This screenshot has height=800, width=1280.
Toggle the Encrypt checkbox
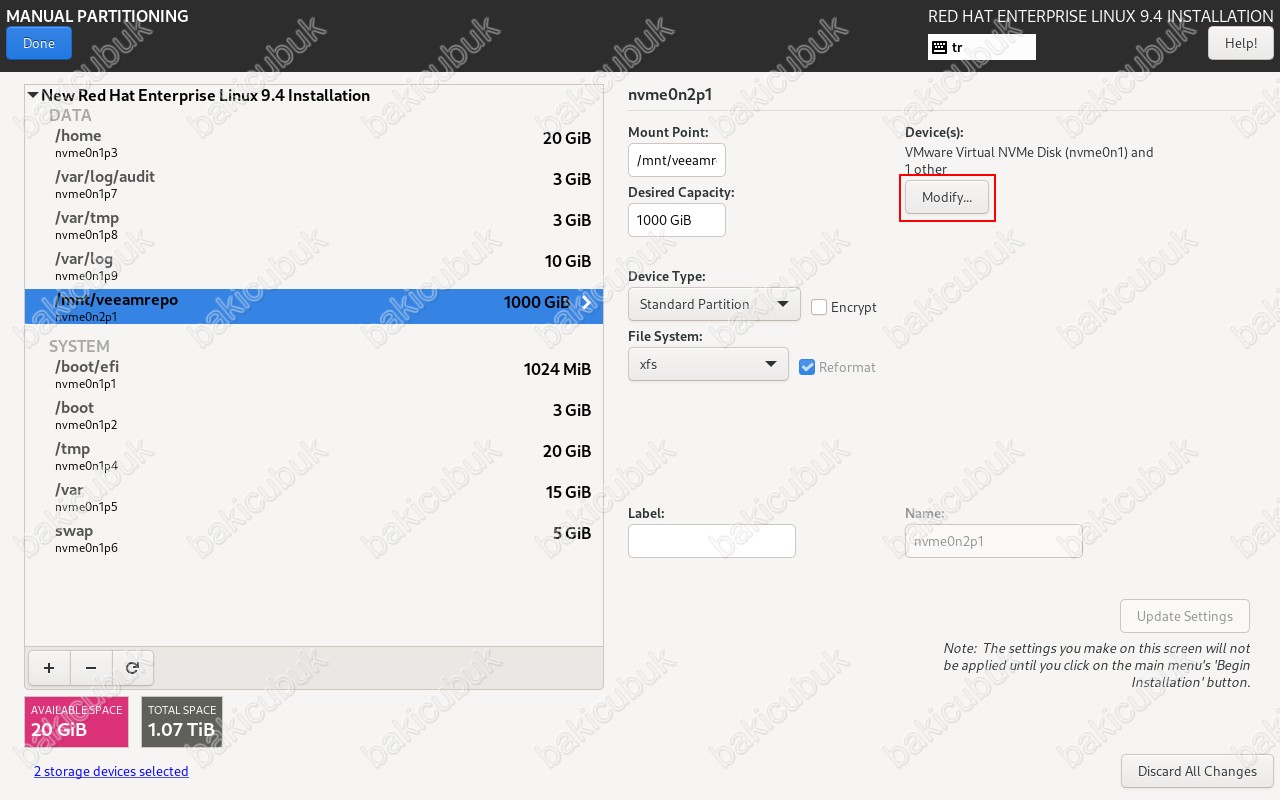click(819, 307)
